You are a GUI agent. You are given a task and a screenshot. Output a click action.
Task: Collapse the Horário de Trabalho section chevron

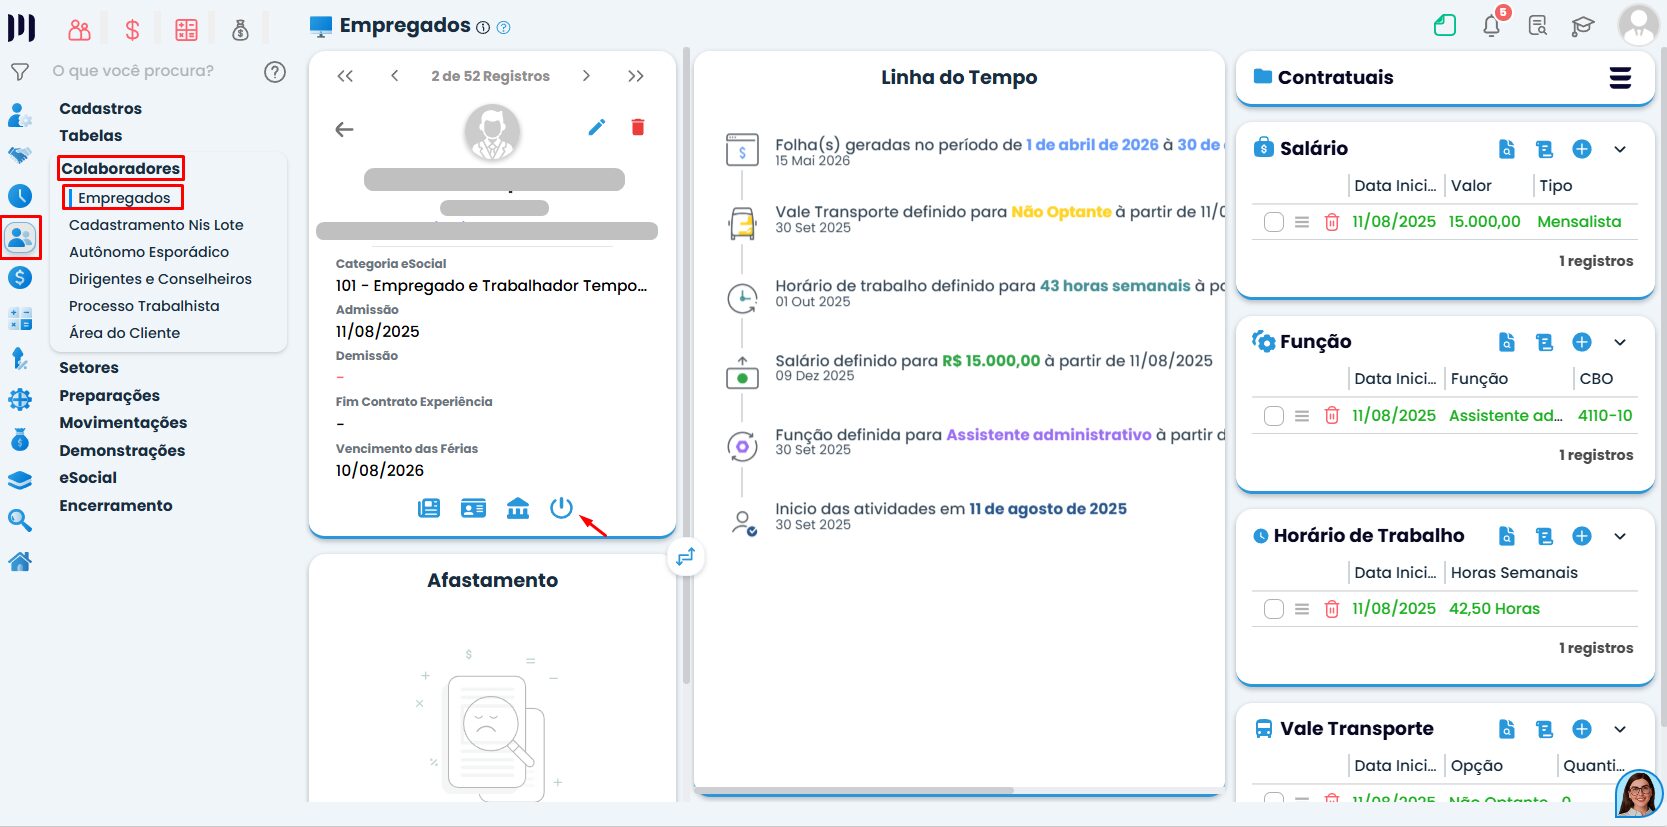click(x=1620, y=536)
